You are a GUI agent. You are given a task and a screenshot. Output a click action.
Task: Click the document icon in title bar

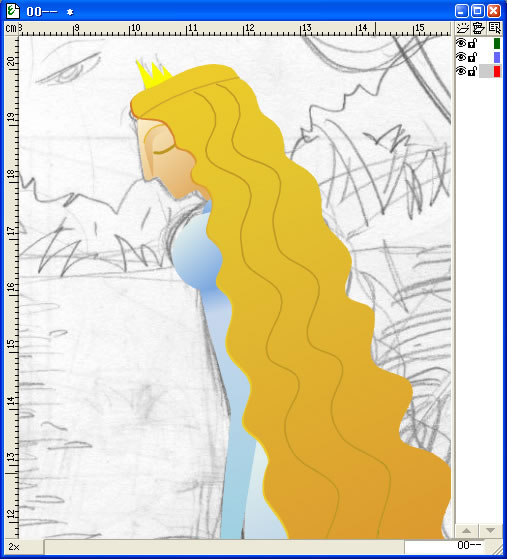[13, 11]
